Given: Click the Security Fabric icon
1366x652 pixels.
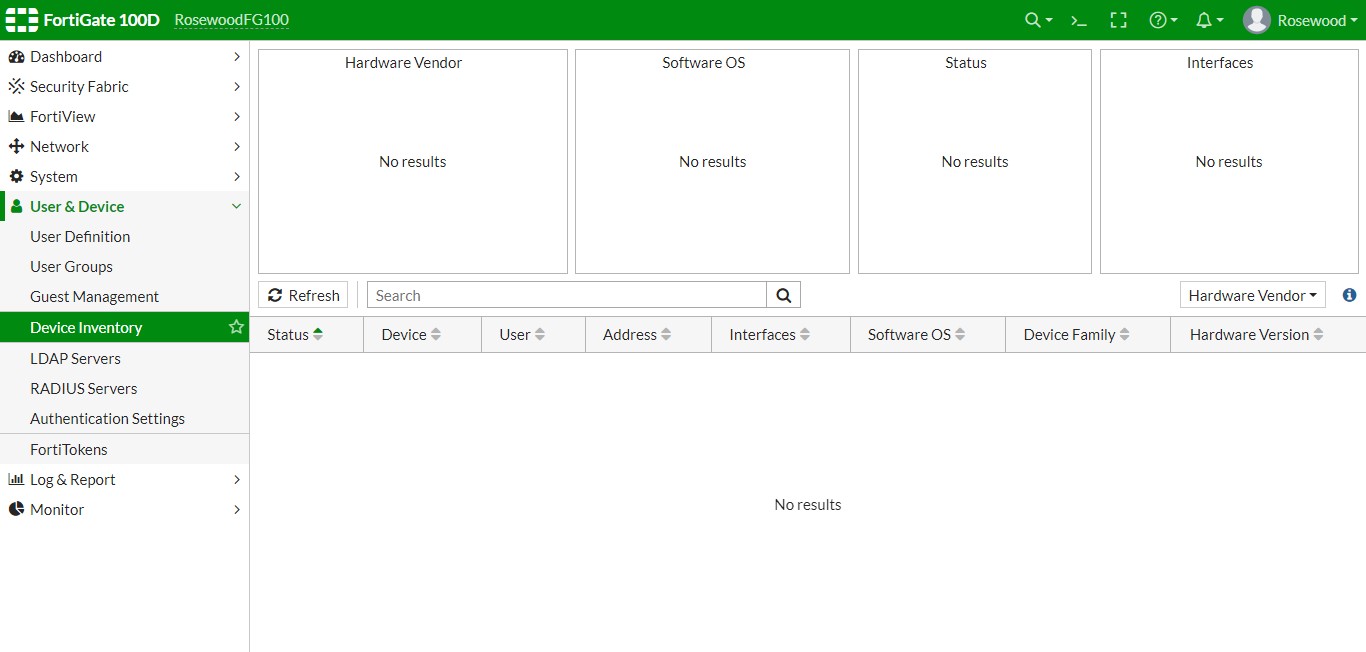Looking at the screenshot, I should click(16, 87).
